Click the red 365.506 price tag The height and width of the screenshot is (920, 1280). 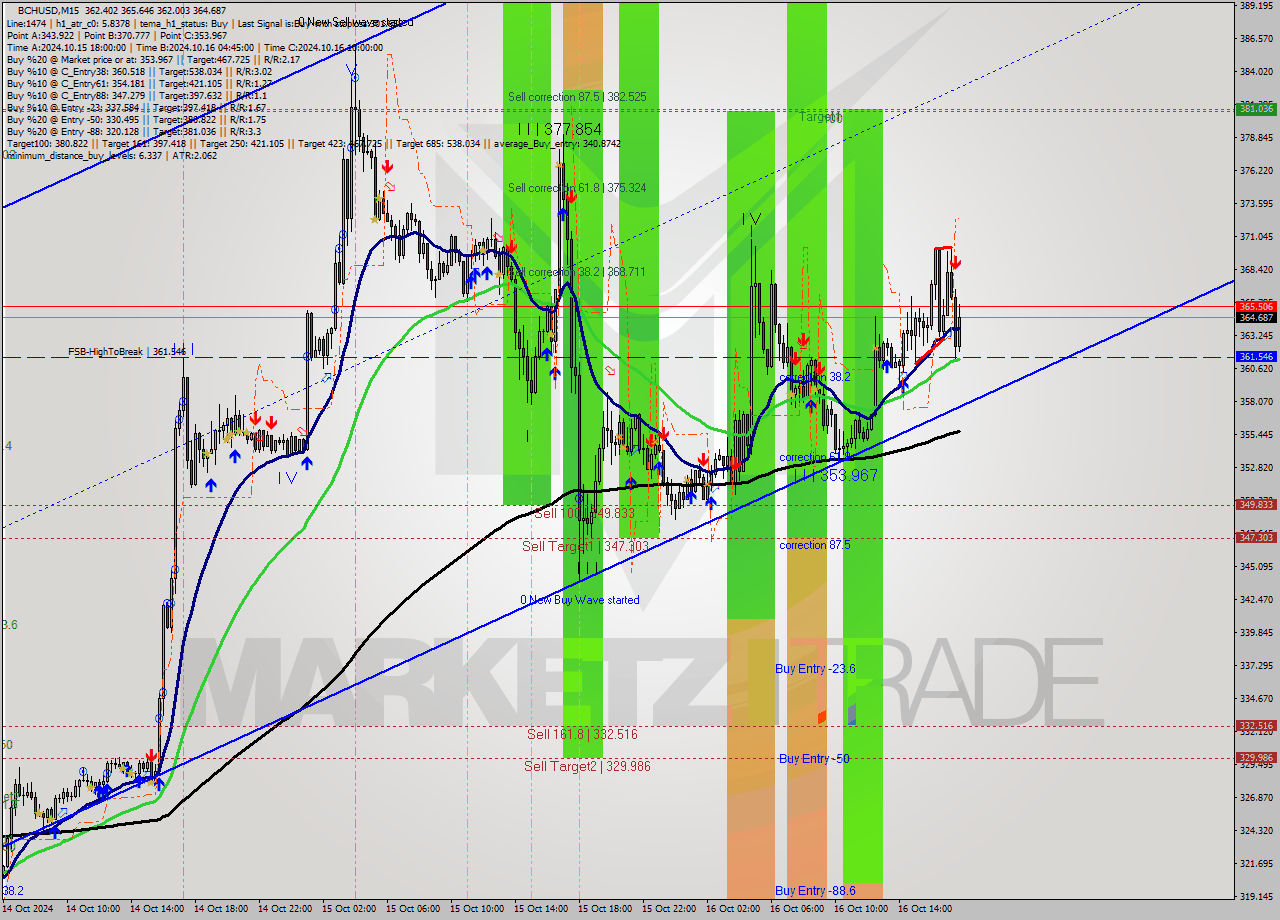tap(1256, 306)
